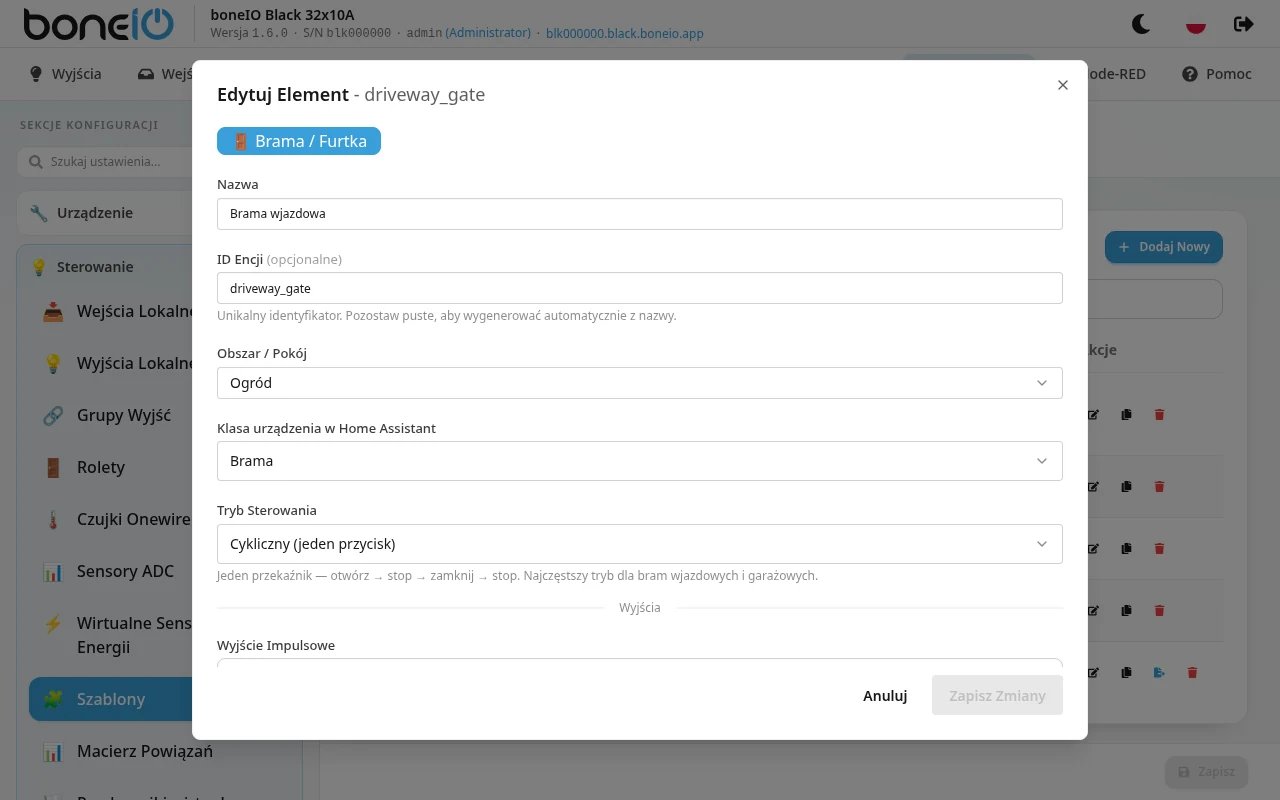Click the Dodaj Nowy button

tap(1164, 247)
